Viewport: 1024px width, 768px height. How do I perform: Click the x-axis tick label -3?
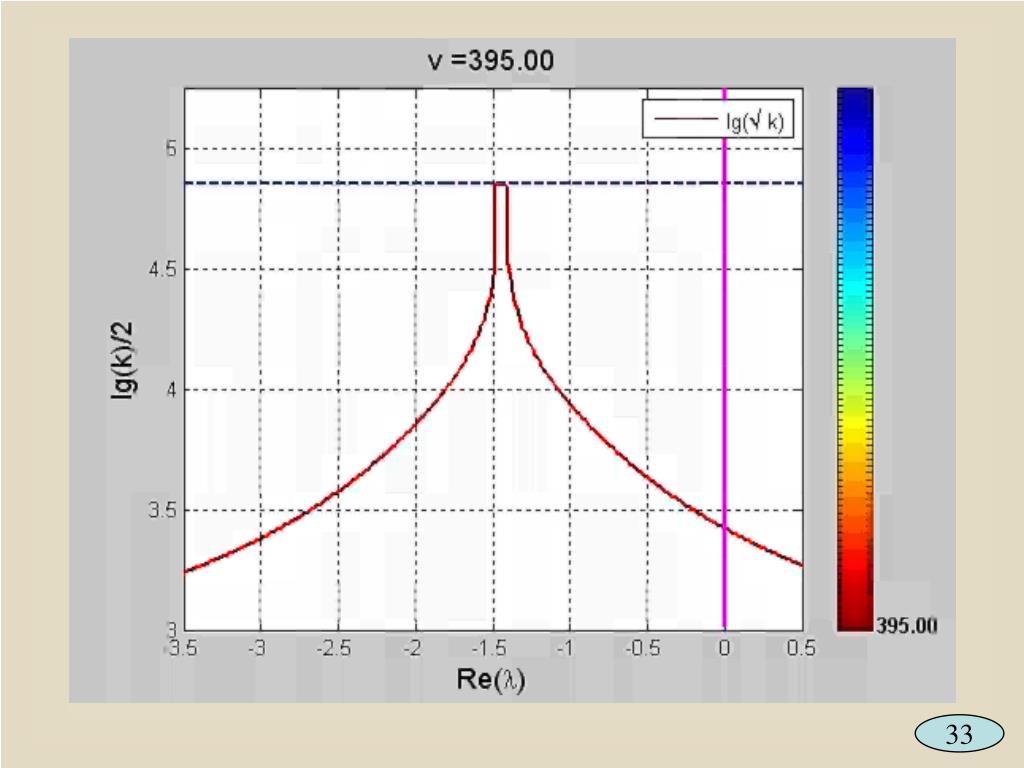click(257, 648)
